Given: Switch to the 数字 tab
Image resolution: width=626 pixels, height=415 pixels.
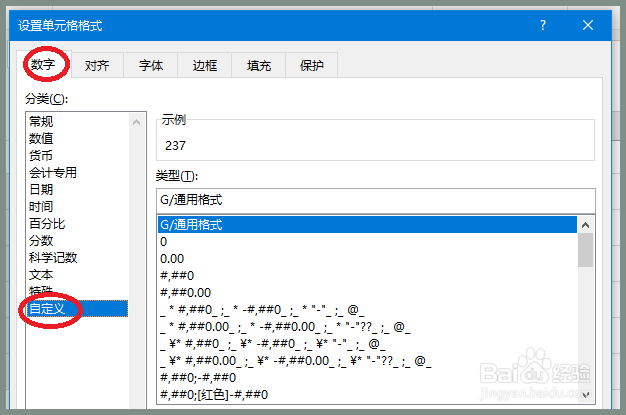Looking at the screenshot, I should 44,64.
